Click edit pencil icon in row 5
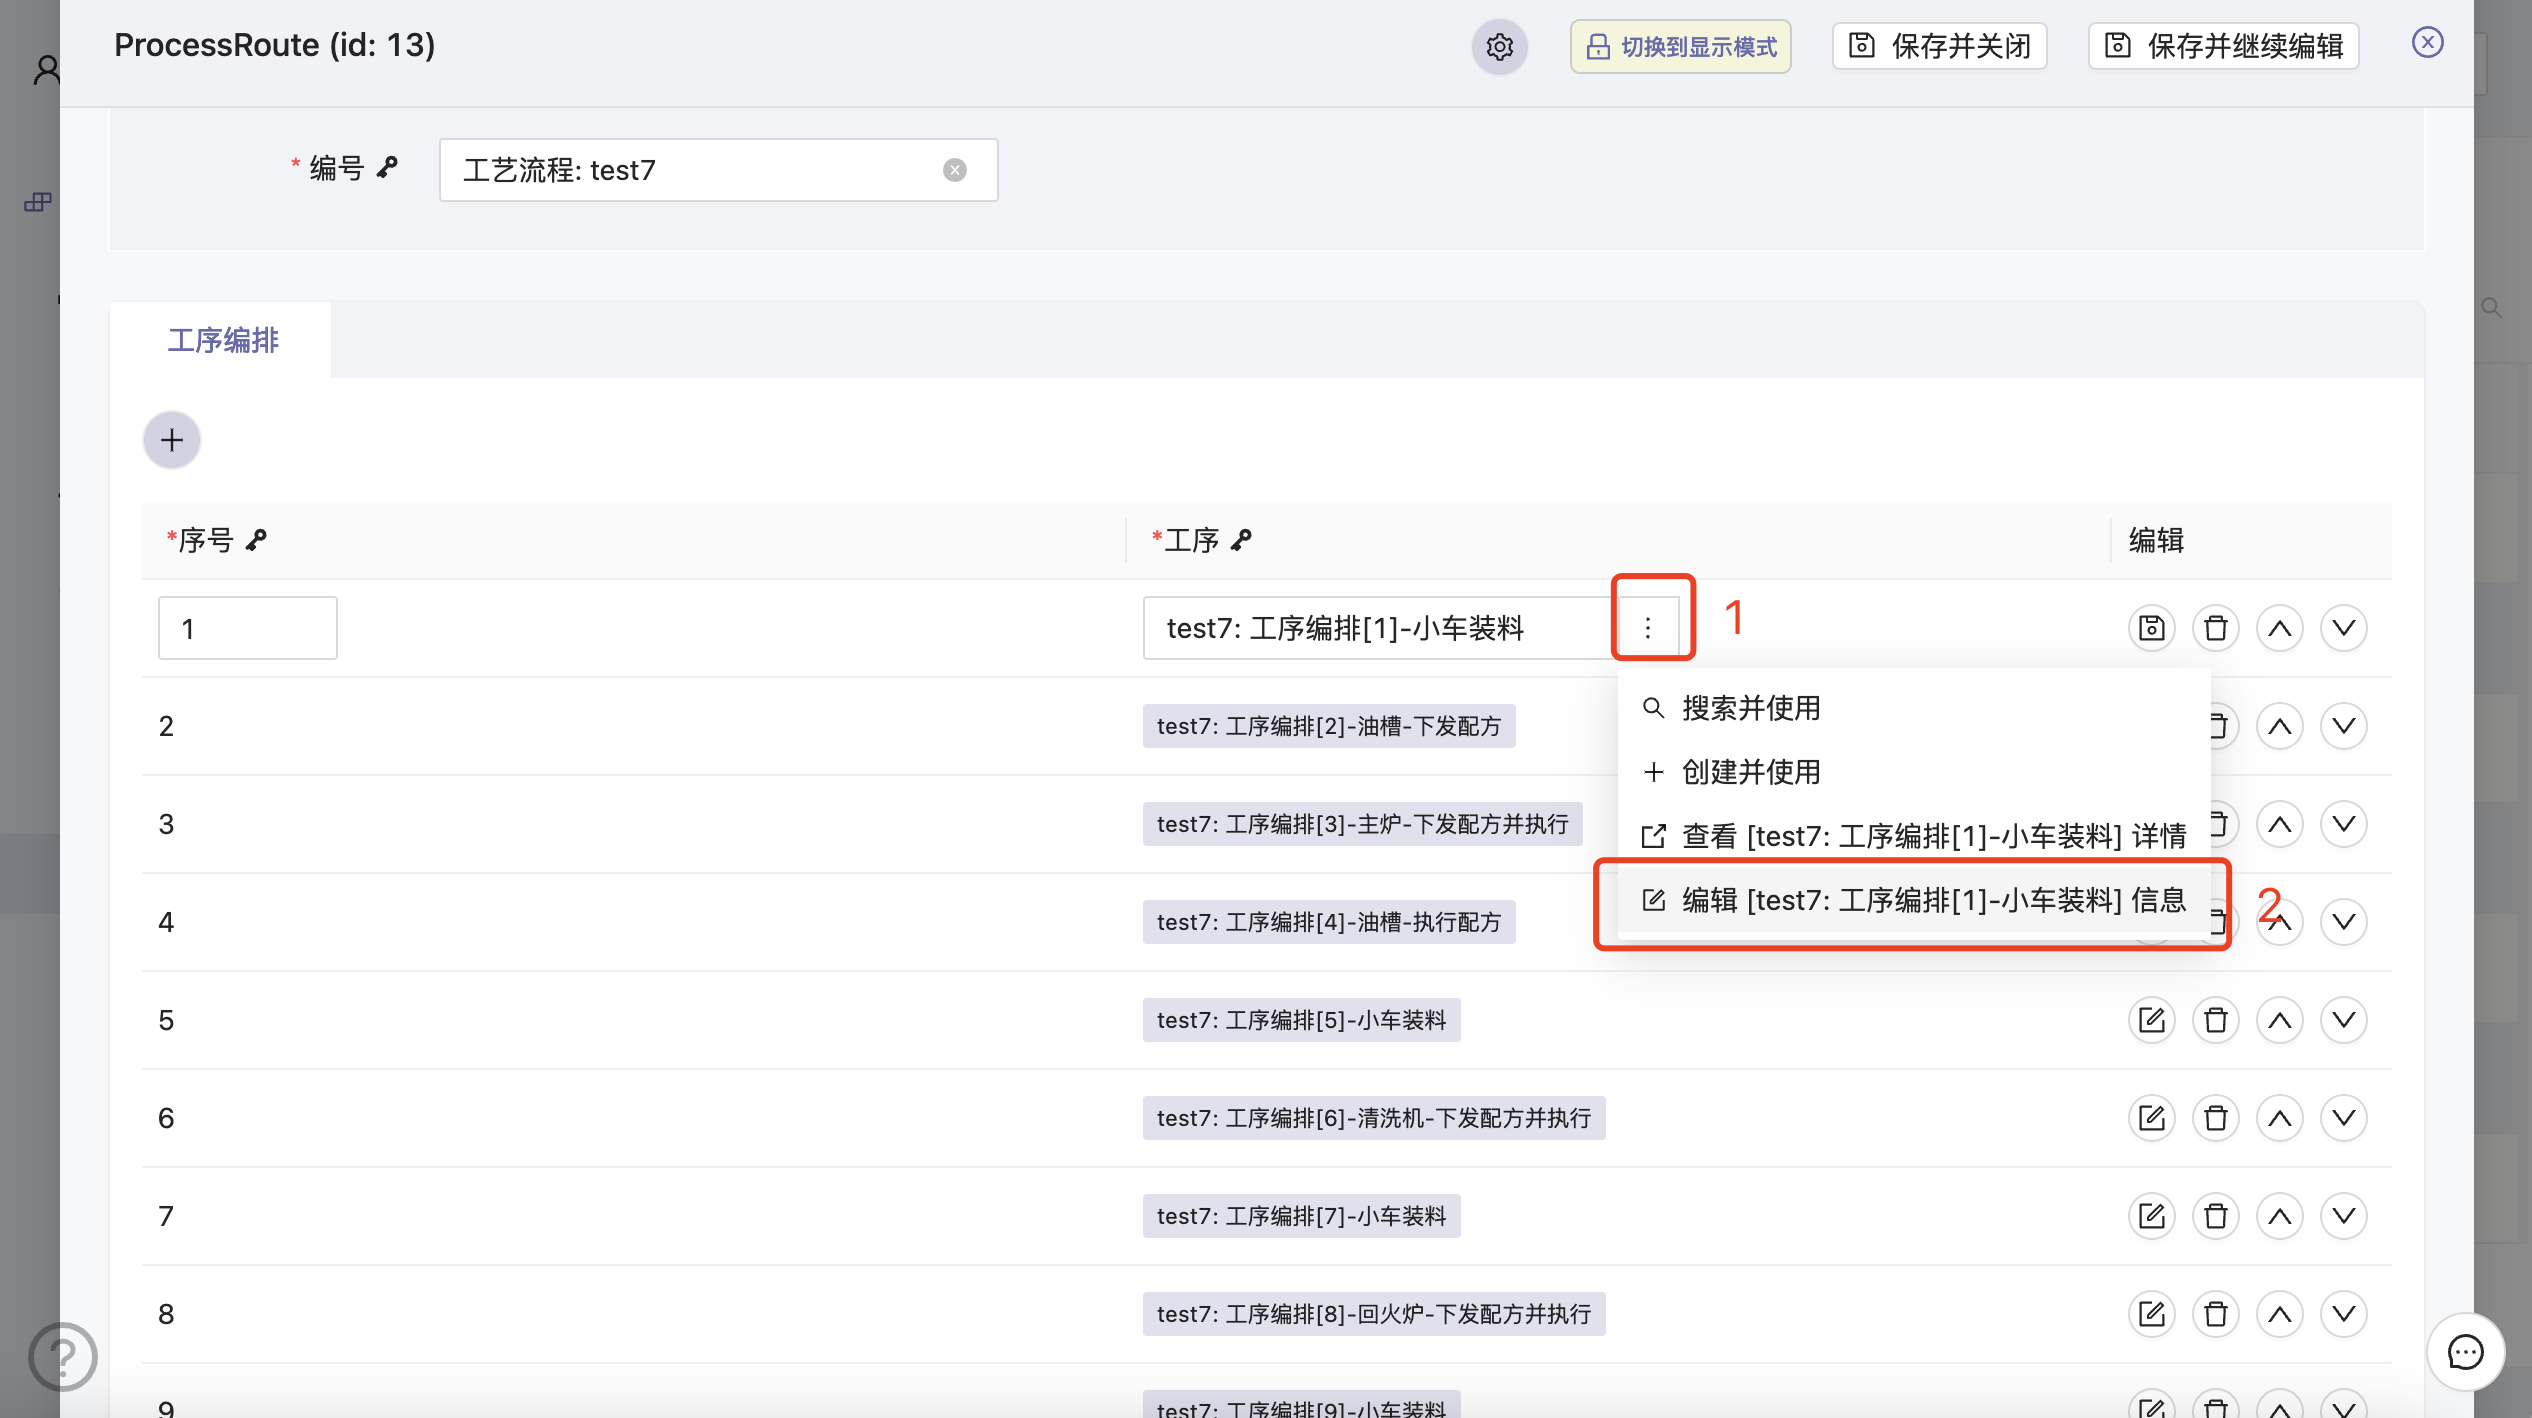The height and width of the screenshot is (1418, 2532). (2151, 1020)
